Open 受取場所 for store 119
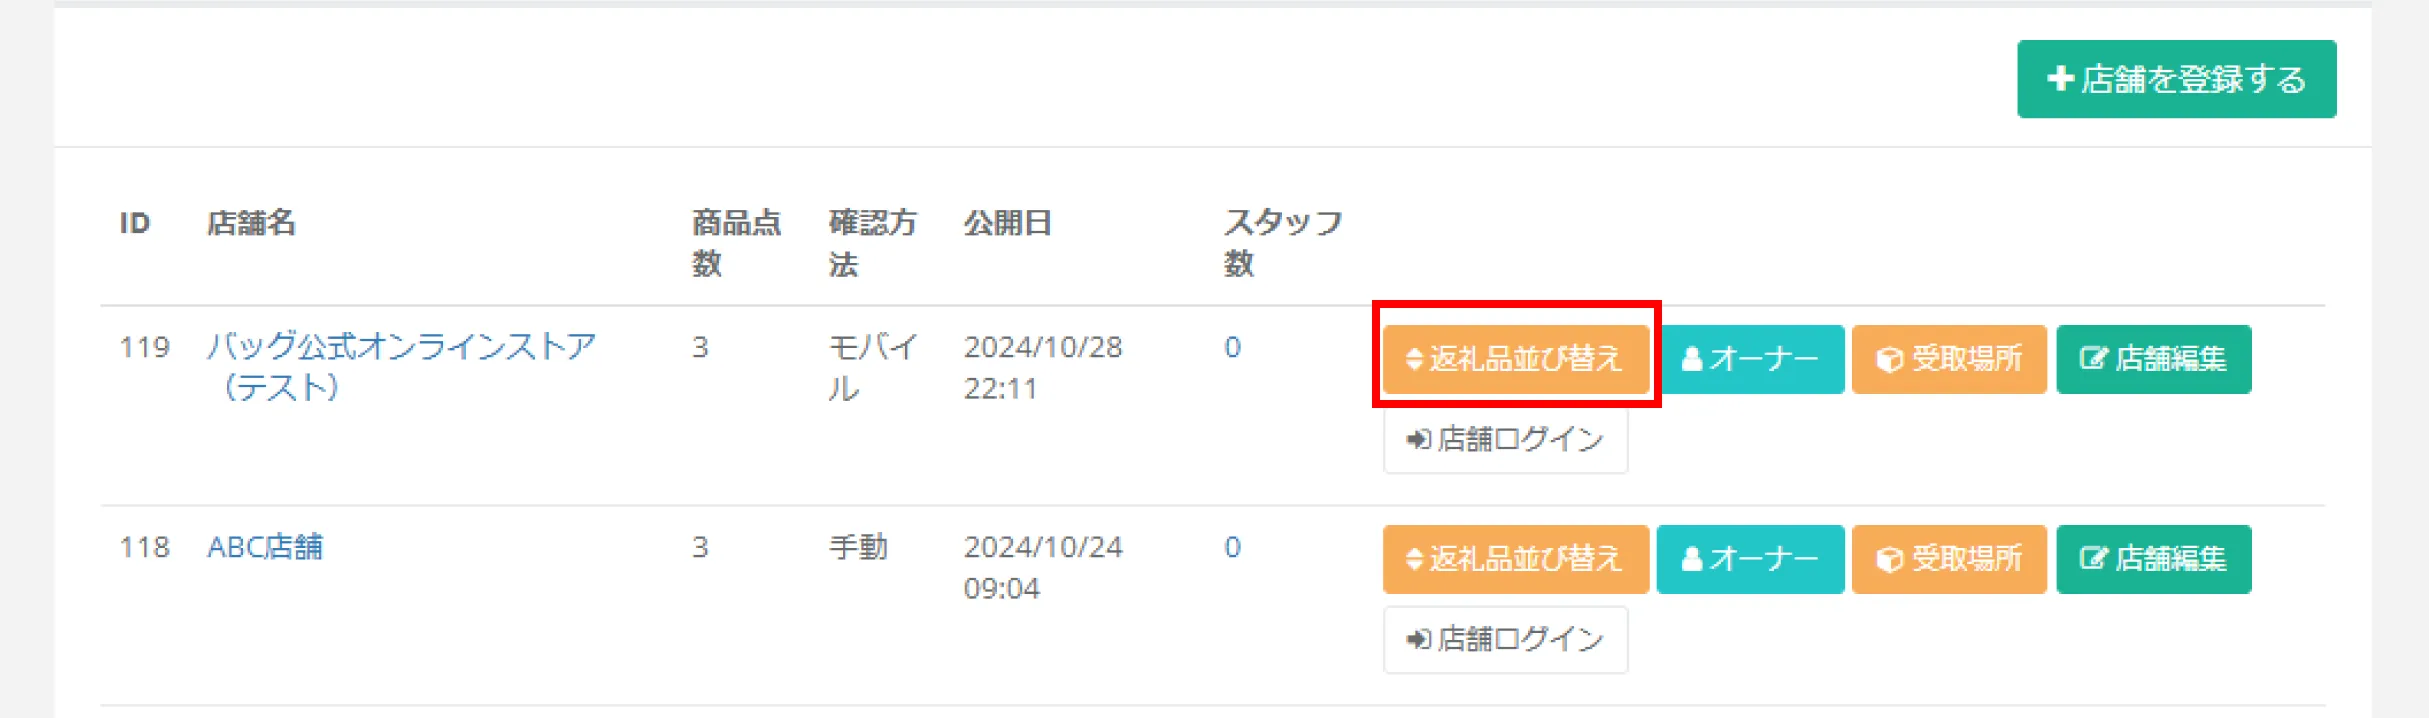This screenshot has width=2429, height=718. click(1949, 359)
